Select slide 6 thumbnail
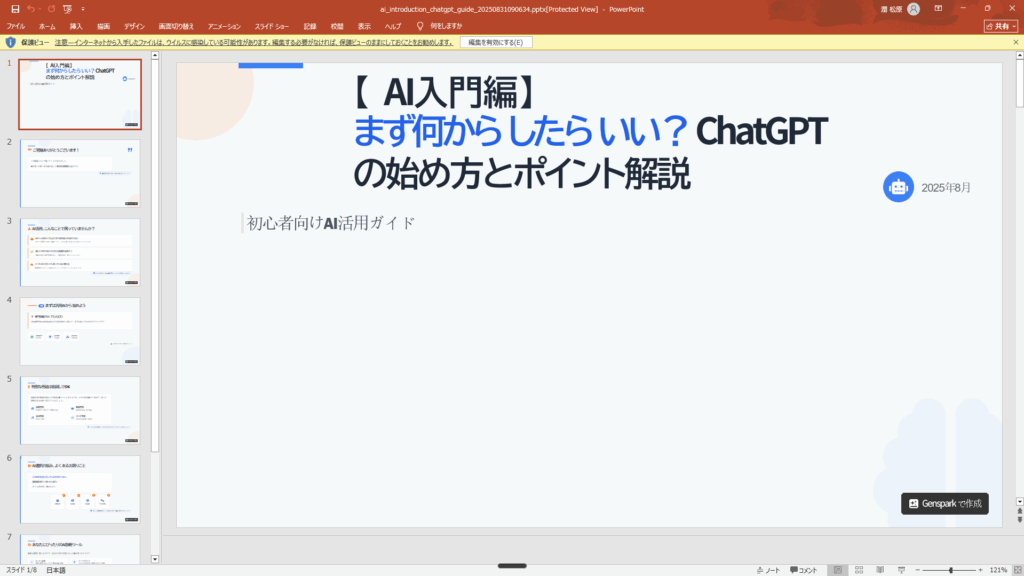 80,489
